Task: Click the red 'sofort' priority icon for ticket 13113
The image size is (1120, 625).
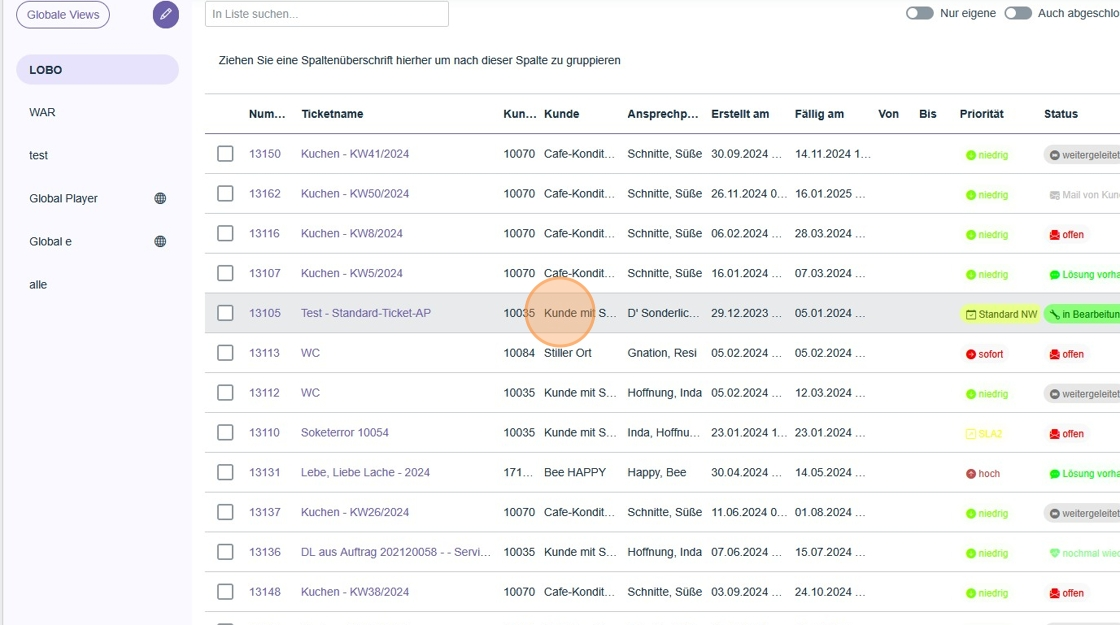Action: pos(971,354)
